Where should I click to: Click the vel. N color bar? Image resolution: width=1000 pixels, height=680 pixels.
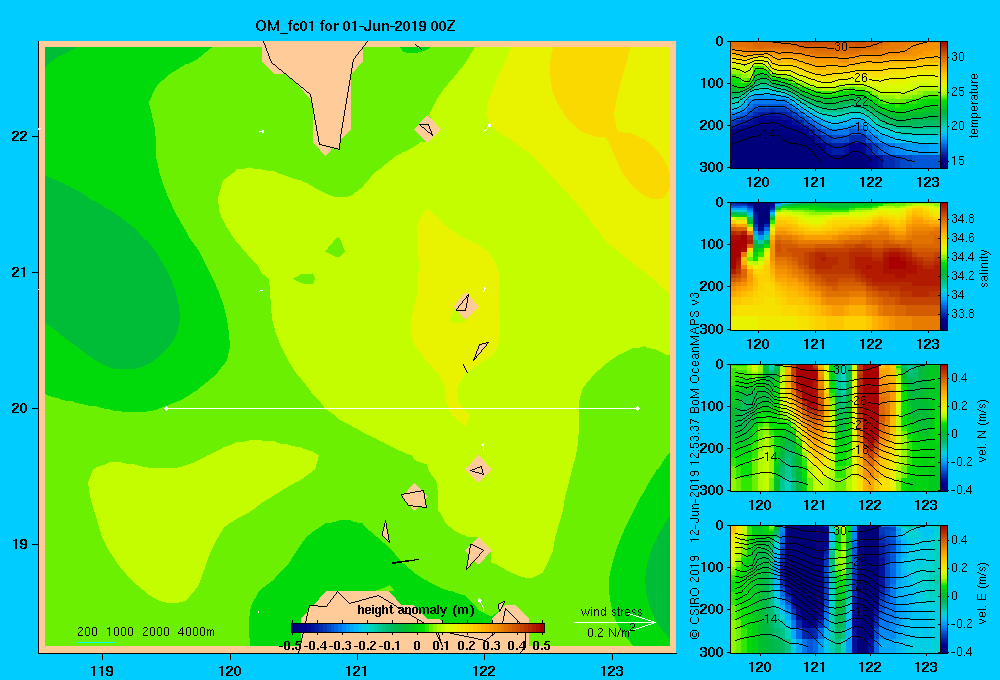(944, 427)
